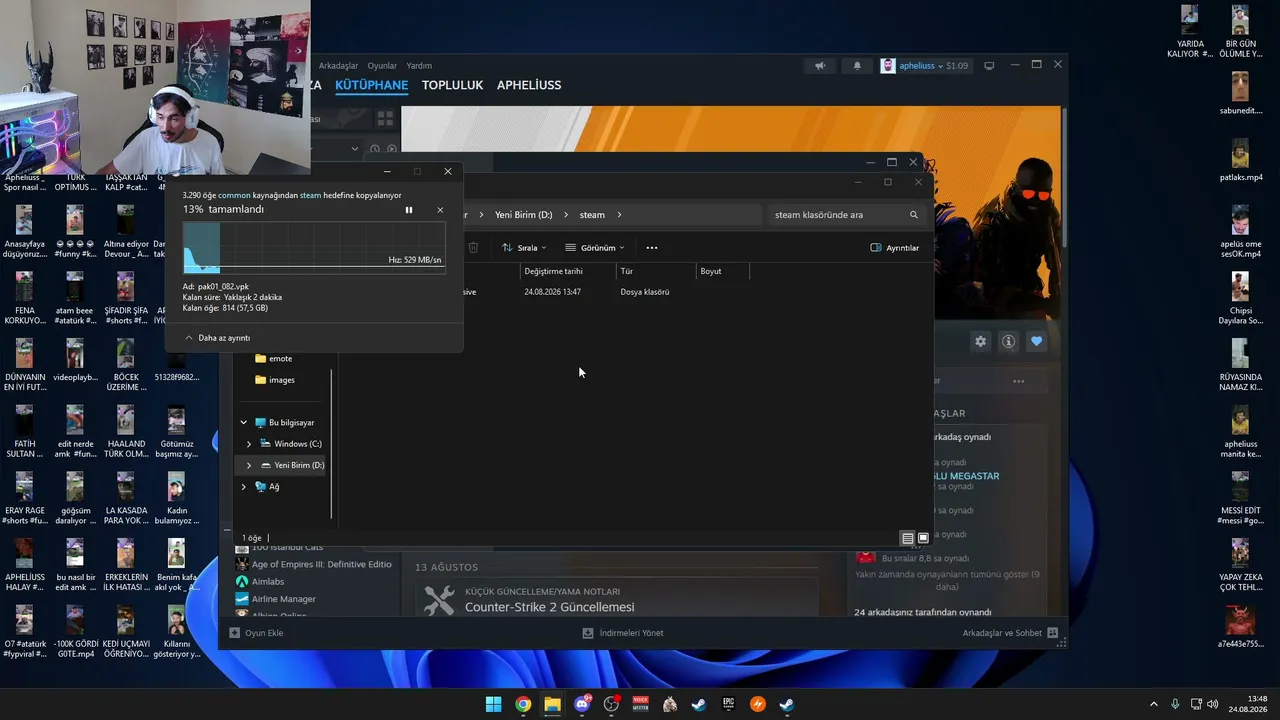Click the Steam Big Picture mode icon

pos(989,66)
